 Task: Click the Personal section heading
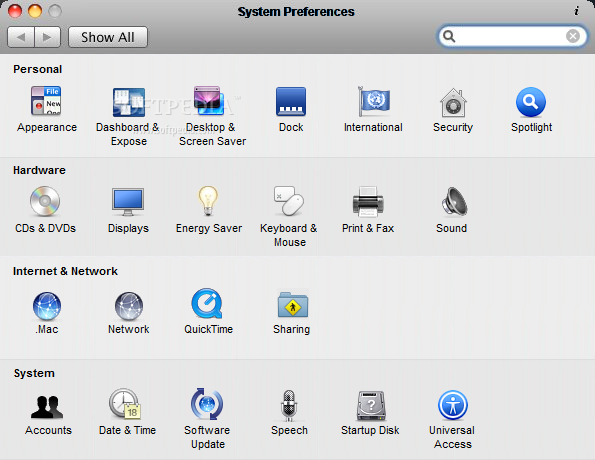[38, 69]
